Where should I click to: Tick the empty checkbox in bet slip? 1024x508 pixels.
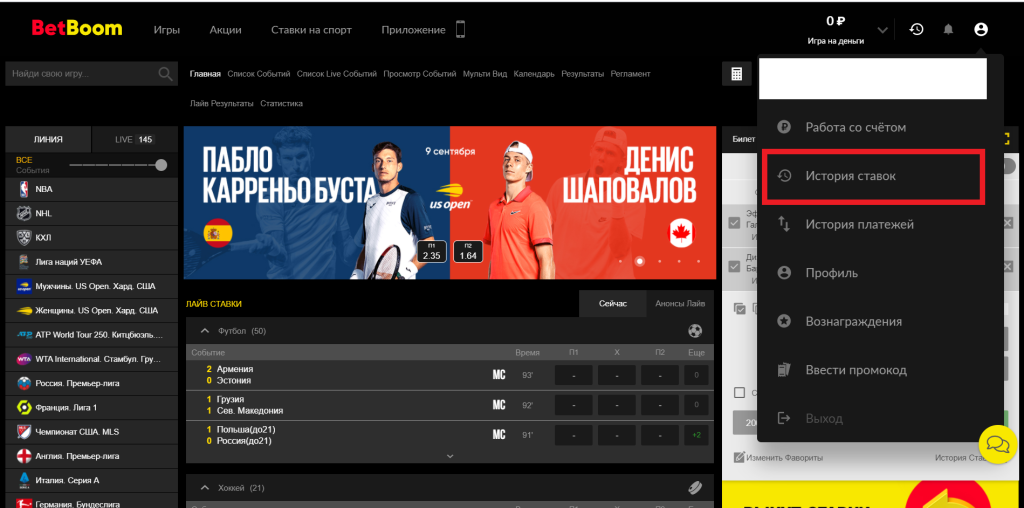click(x=739, y=393)
